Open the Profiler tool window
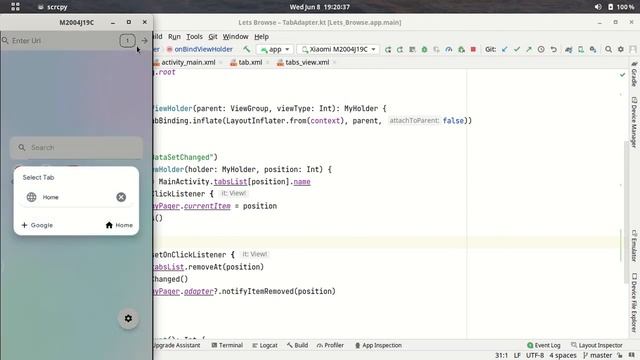This screenshot has width=640, height=360. click(x=330, y=345)
